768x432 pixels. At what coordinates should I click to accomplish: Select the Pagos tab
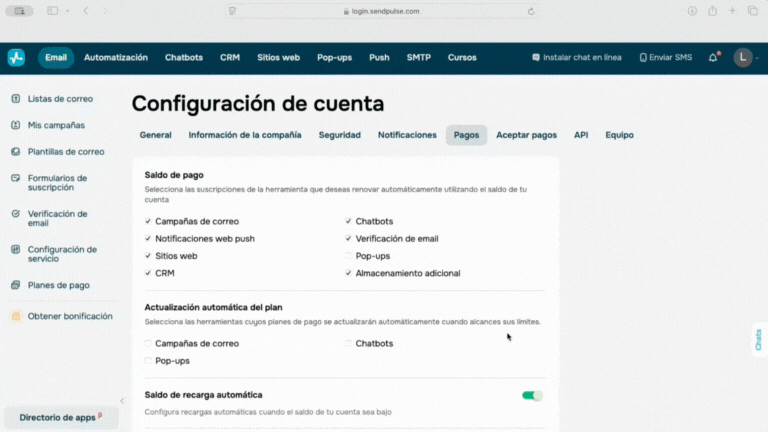pyautogui.click(x=466, y=135)
